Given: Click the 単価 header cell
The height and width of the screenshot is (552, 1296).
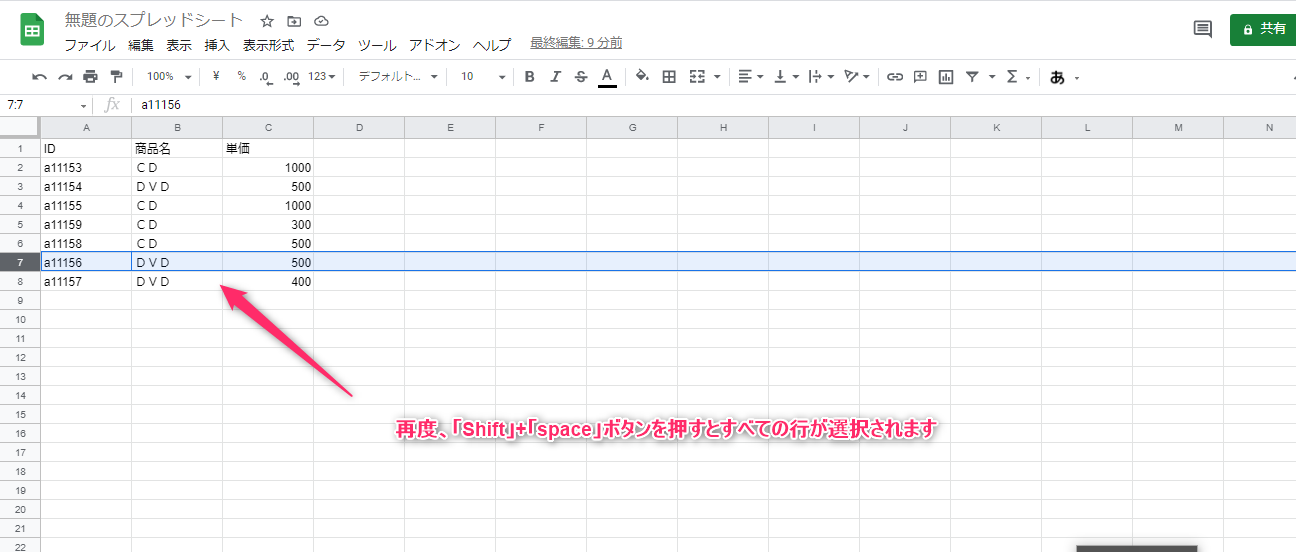Looking at the screenshot, I should click(268, 148).
